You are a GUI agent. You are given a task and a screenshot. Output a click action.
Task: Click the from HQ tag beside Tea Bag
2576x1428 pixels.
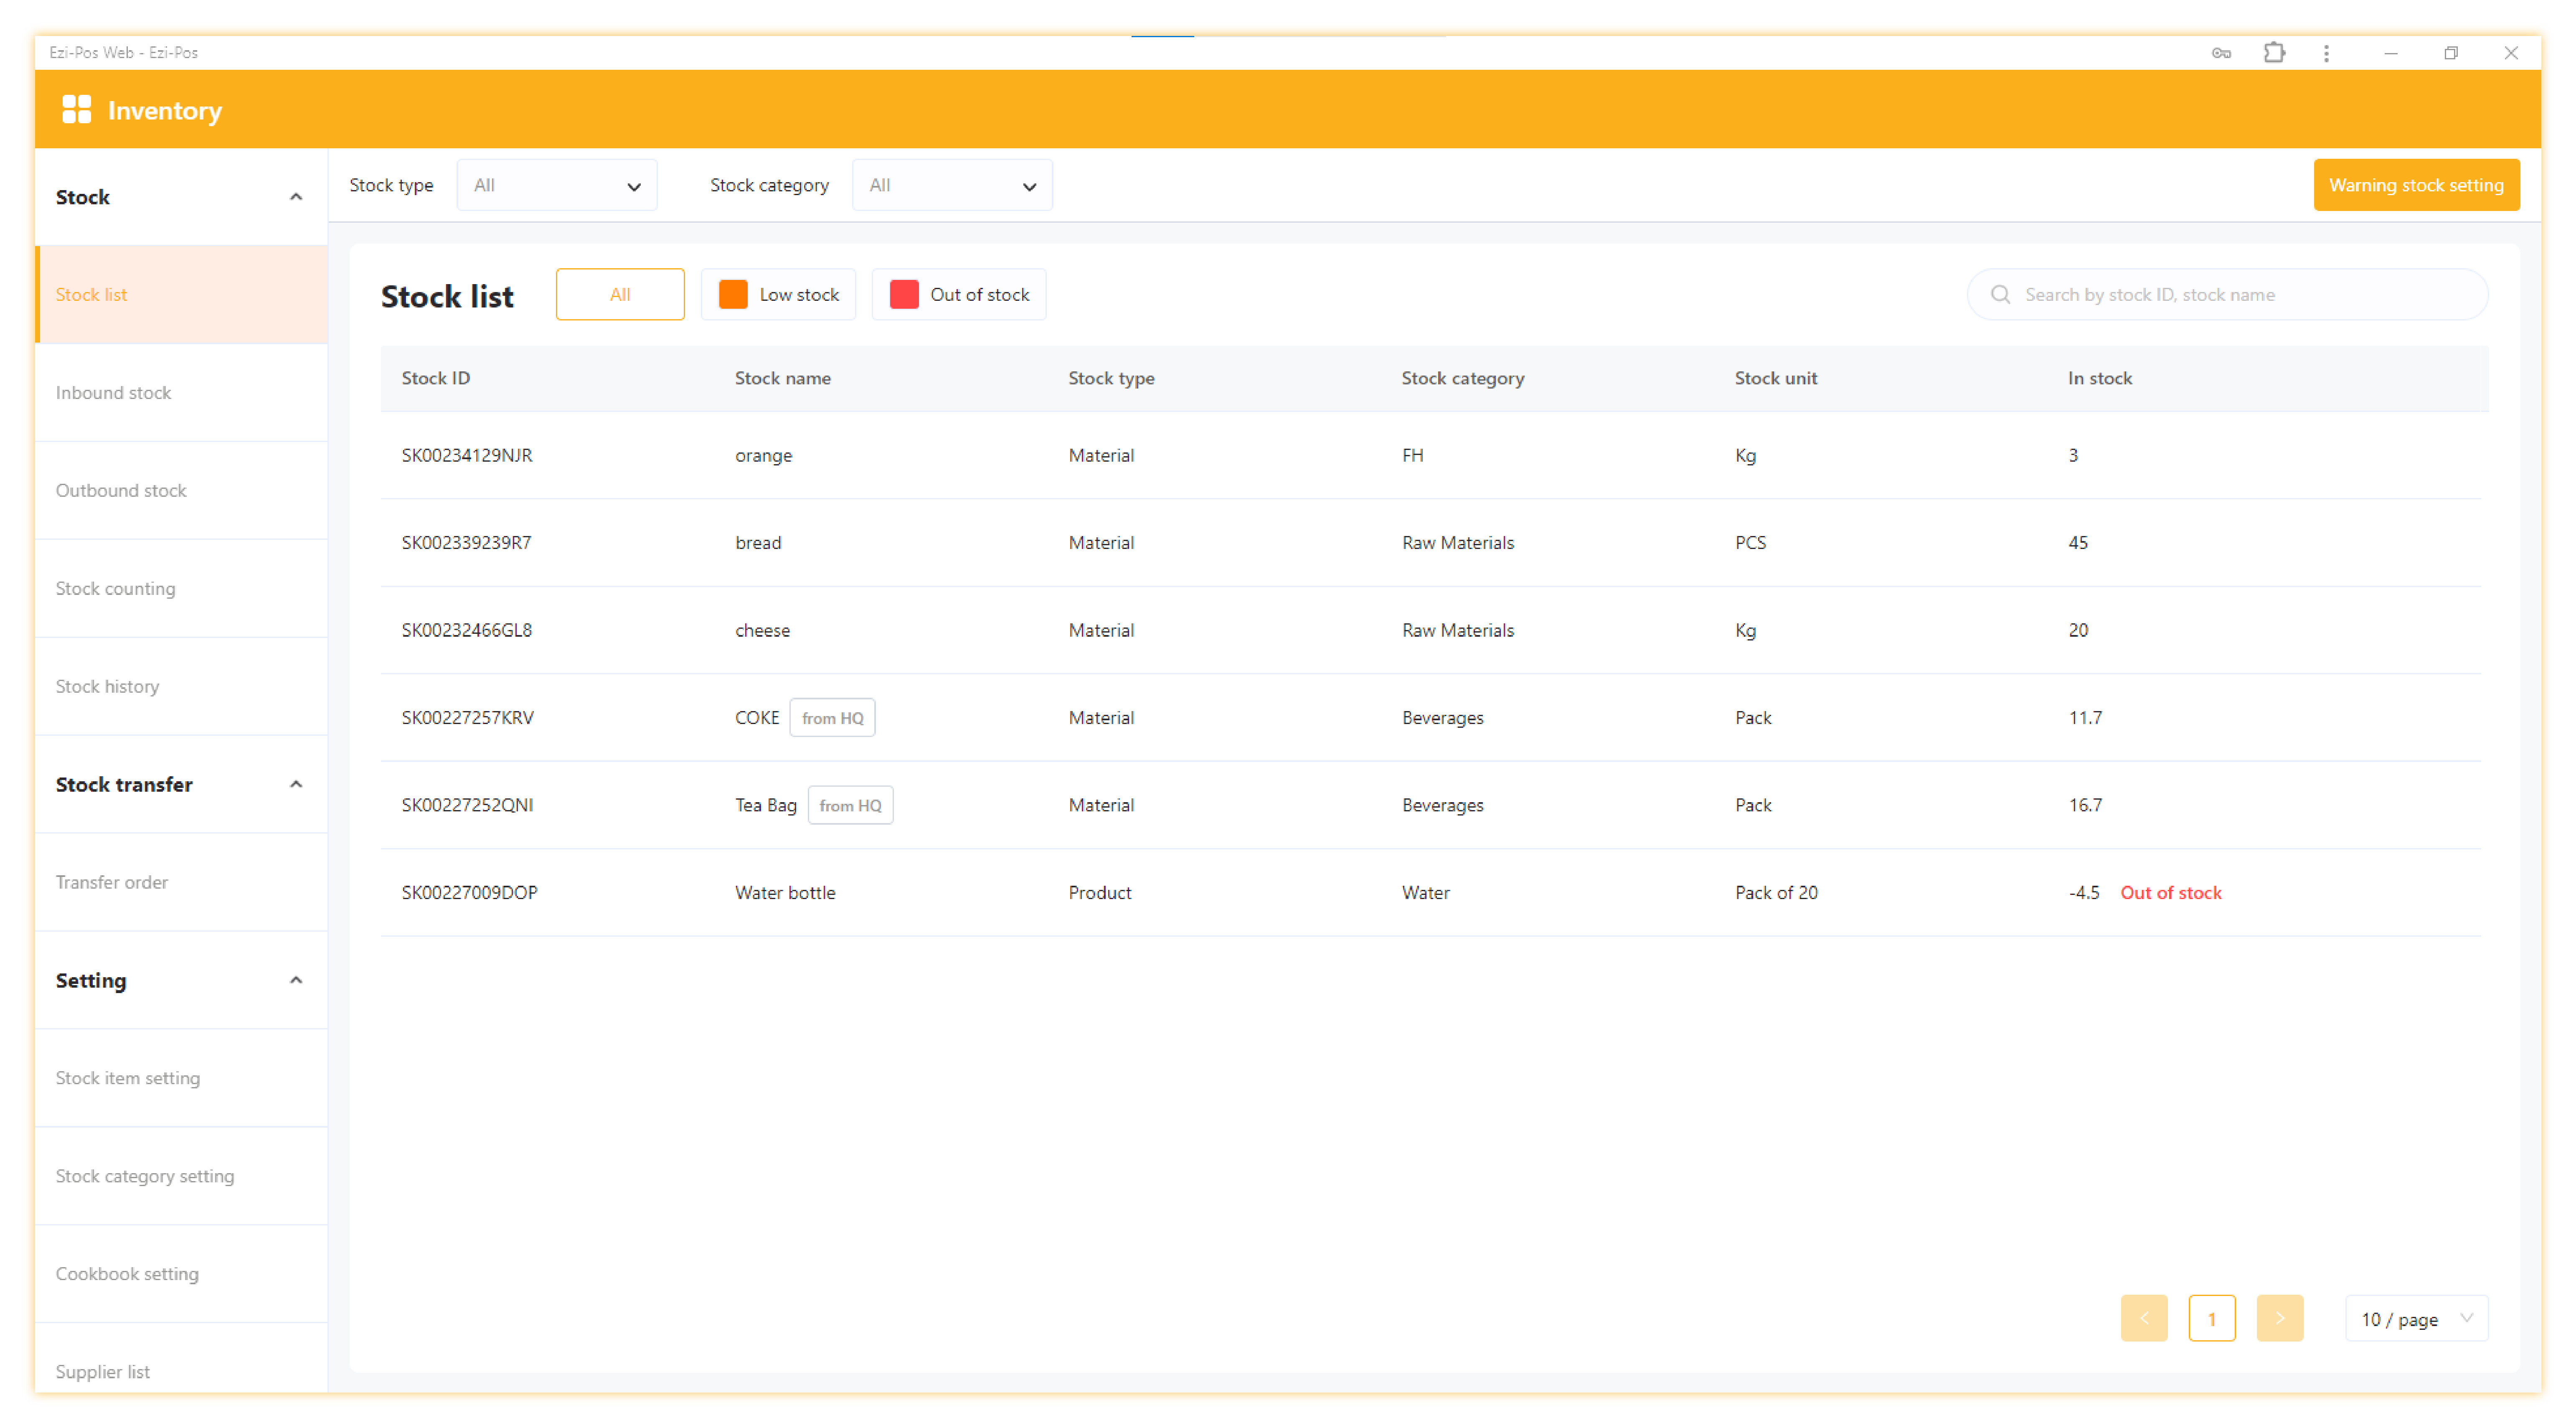pos(850,805)
